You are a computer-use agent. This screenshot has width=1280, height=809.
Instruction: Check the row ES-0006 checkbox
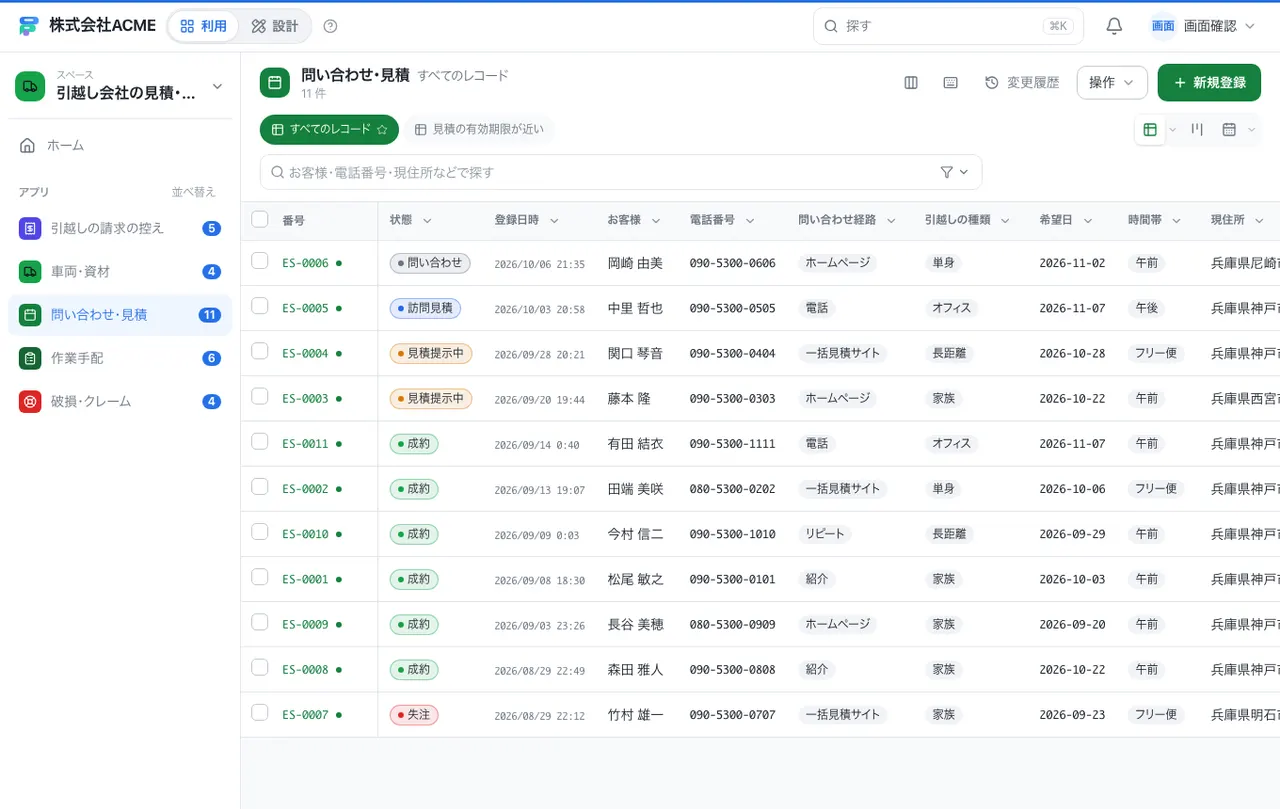260,261
